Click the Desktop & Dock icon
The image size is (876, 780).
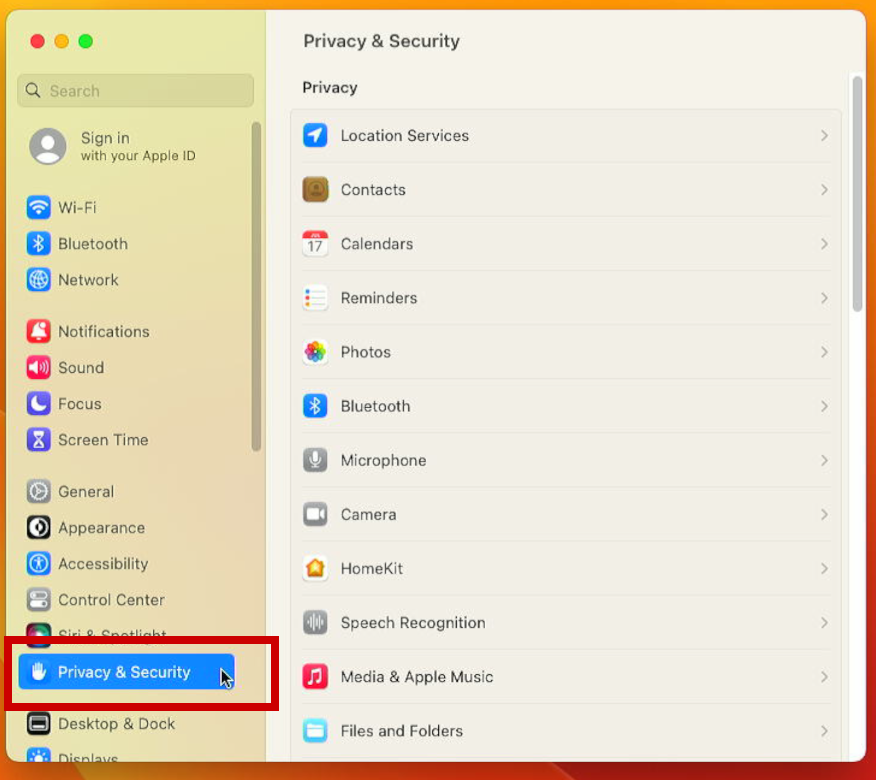tap(39, 724)
